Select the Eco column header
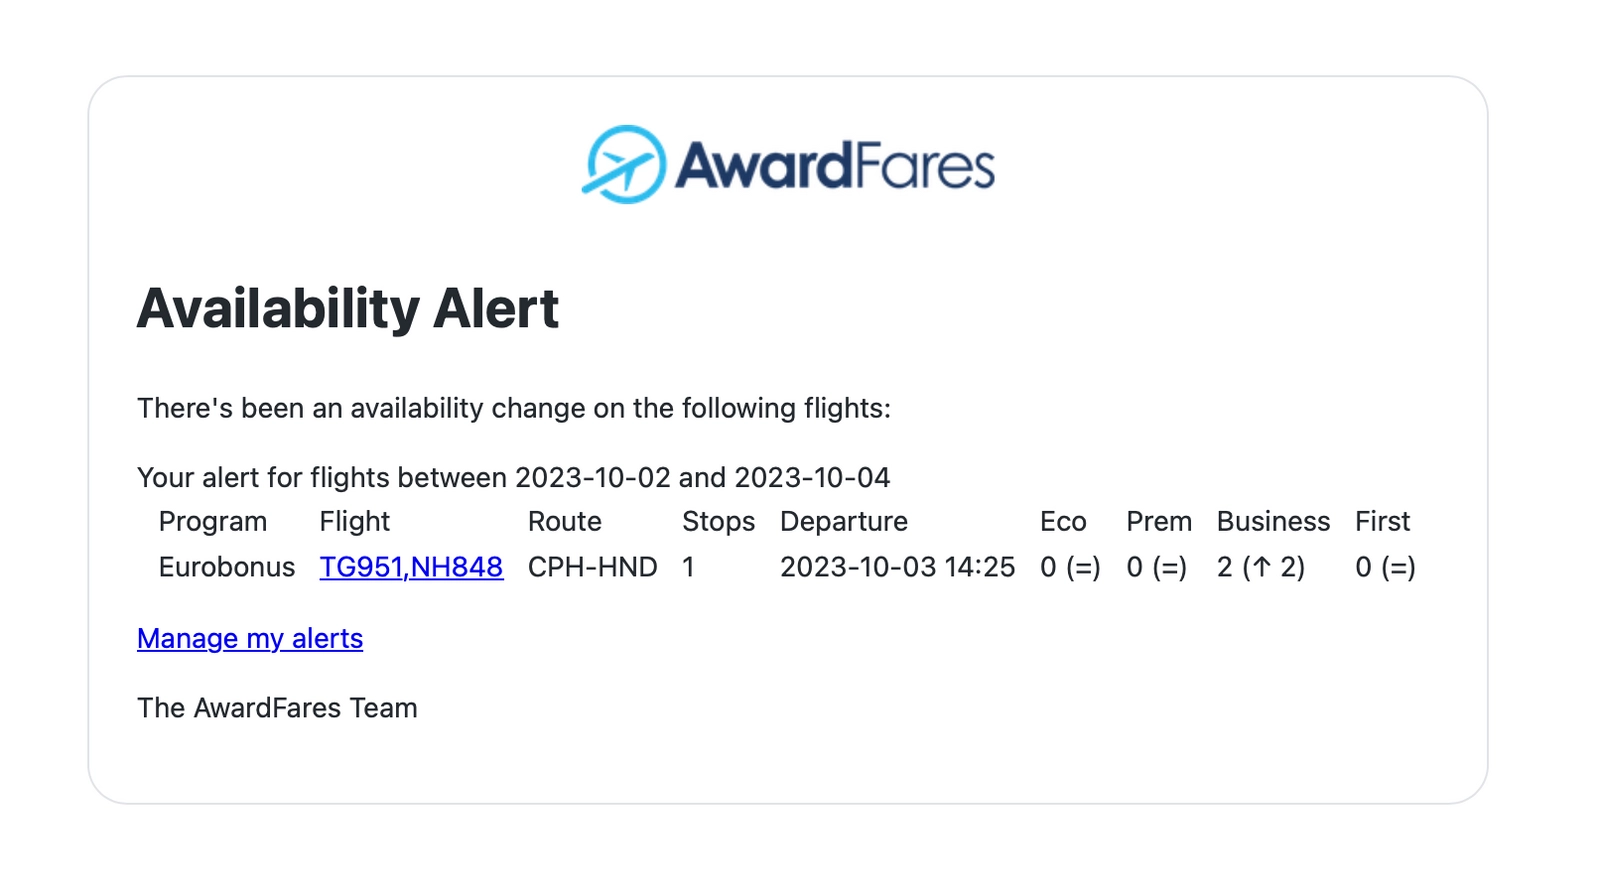The image size is (1600, 871). [x=1063, y=521]
